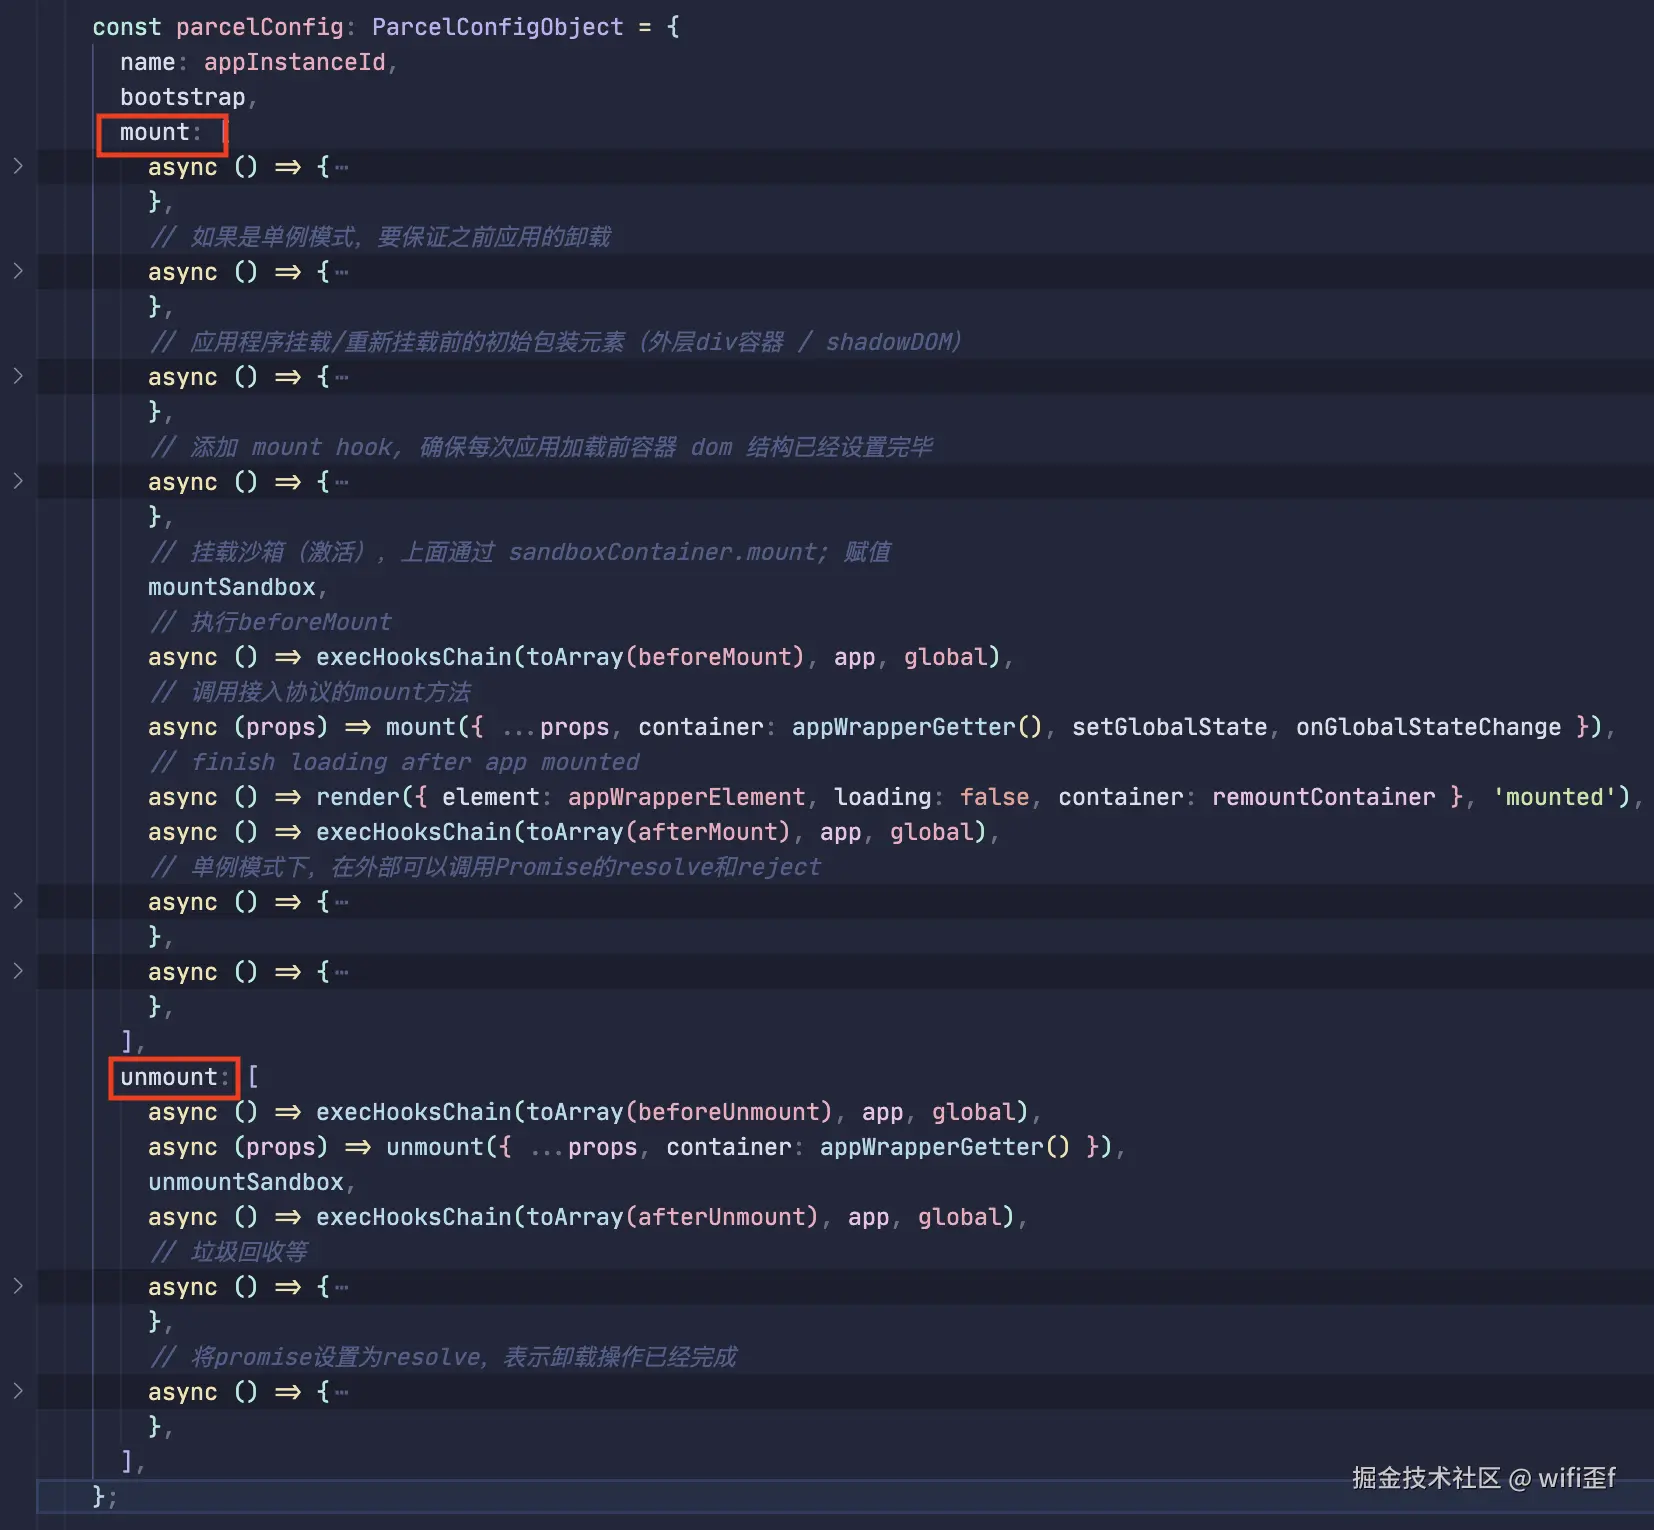Click the false value after loading
Screen dimensions: 1654x1530
pos(995,797)
